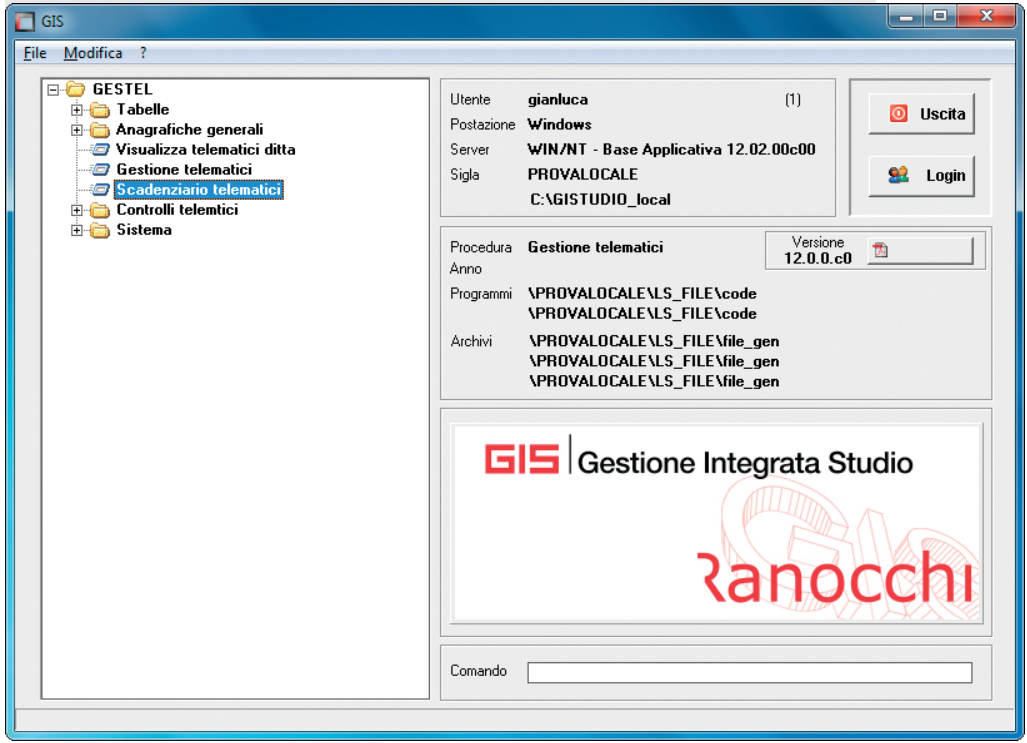
Task: Click the GIS application icon in title bar
Action: coord(25,22)
